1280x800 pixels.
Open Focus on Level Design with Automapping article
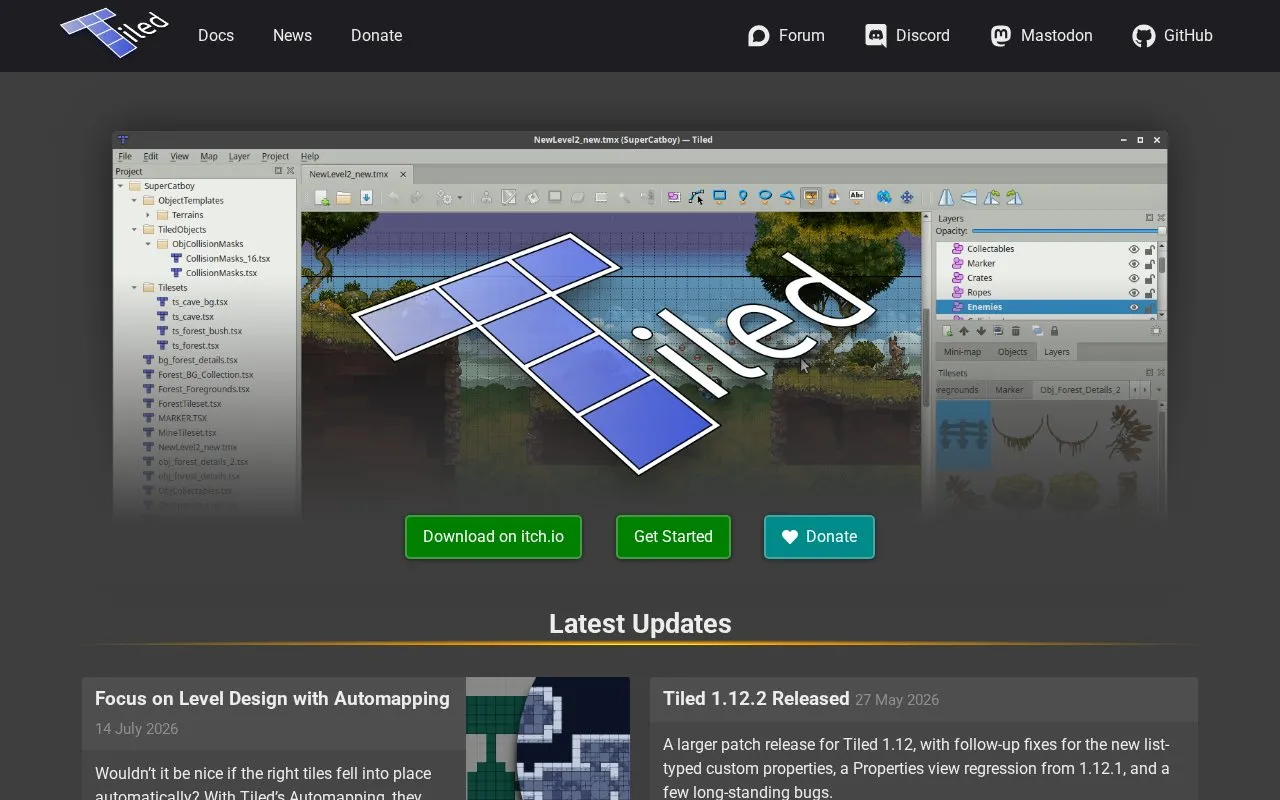(x=272, y=698)
